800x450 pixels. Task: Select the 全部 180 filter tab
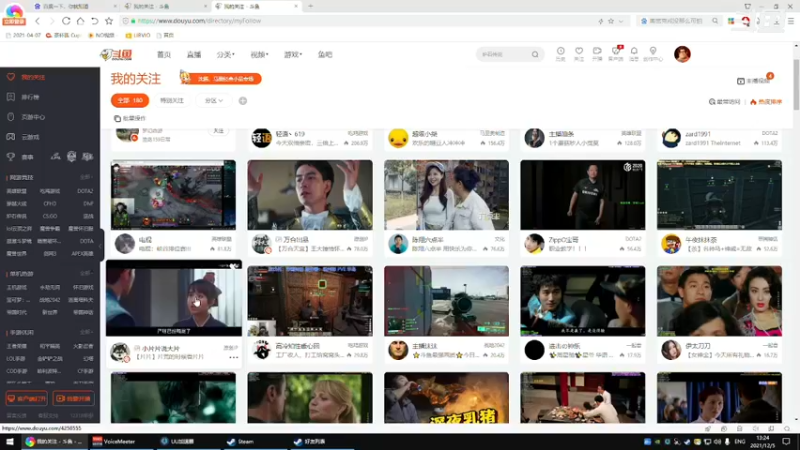click(x=130, y=101)
